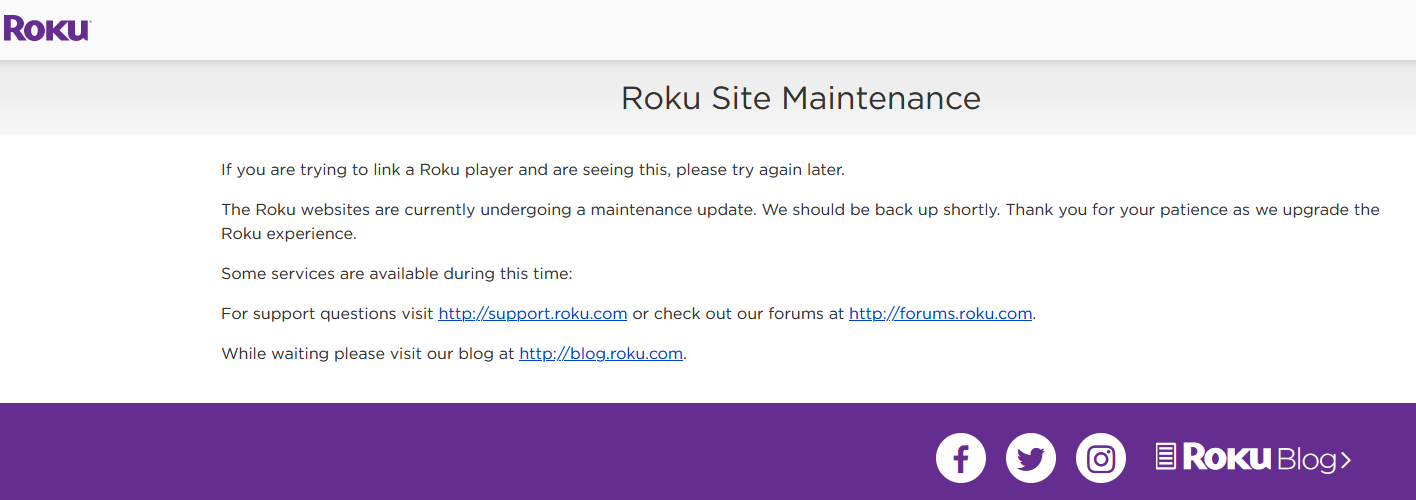
Task: Click the 'Roku experience.' text line
Action: tap(289, 234)
